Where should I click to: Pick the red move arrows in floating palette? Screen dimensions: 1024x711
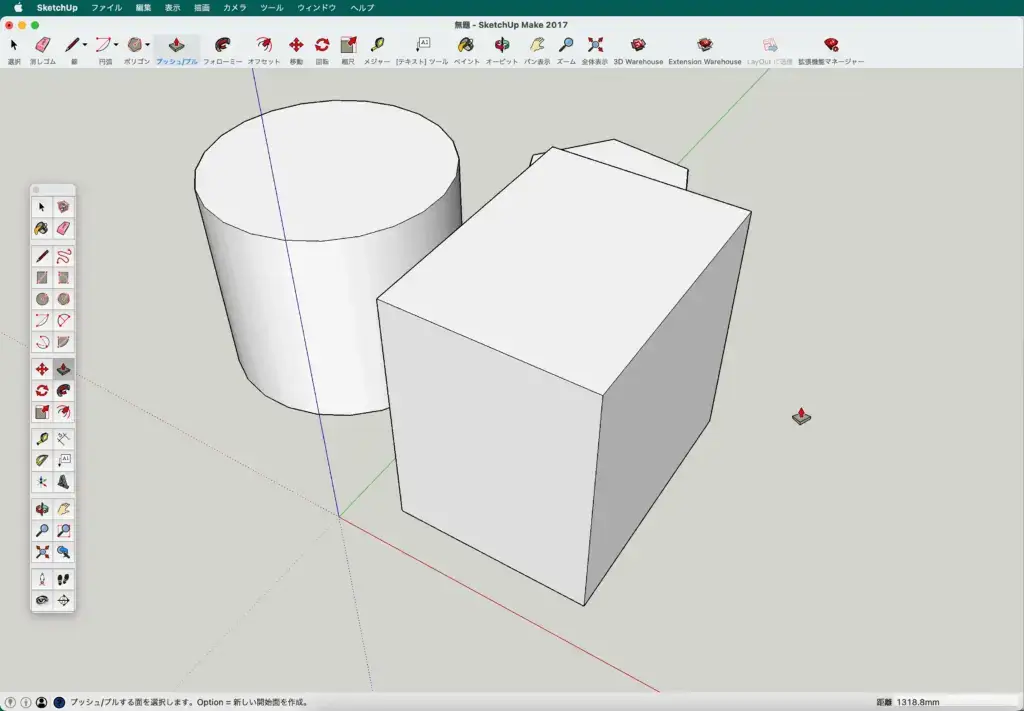coord(42,370)
